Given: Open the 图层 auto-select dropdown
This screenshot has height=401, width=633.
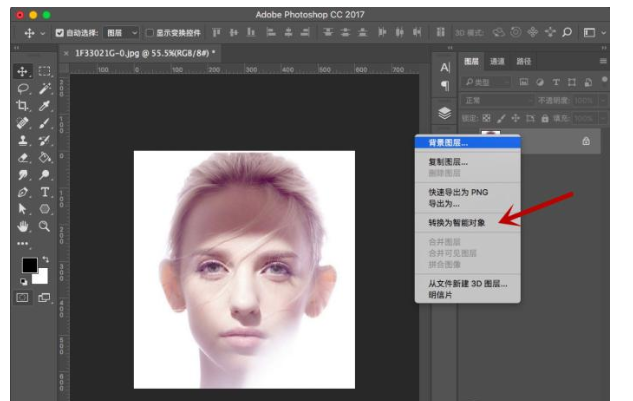Looking at the screenshot, I should coord(119,32).
